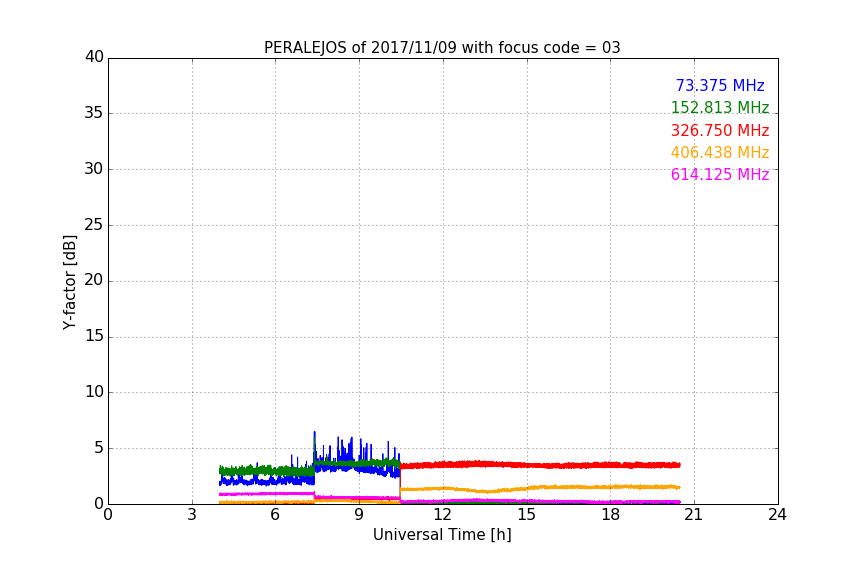Screen dimensions: 864x576
Task: Click the y-axis tick label 5
Action: point(99,448)
